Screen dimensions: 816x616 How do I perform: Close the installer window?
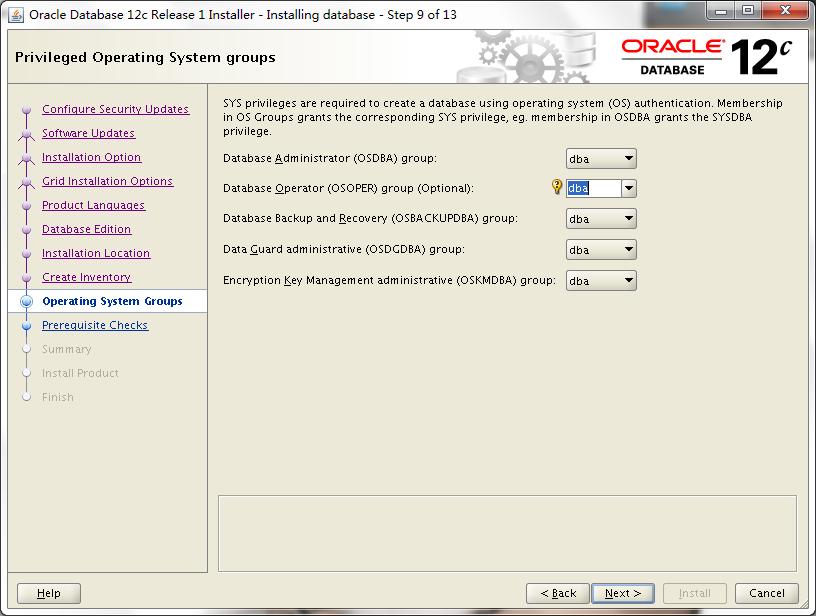785,11
